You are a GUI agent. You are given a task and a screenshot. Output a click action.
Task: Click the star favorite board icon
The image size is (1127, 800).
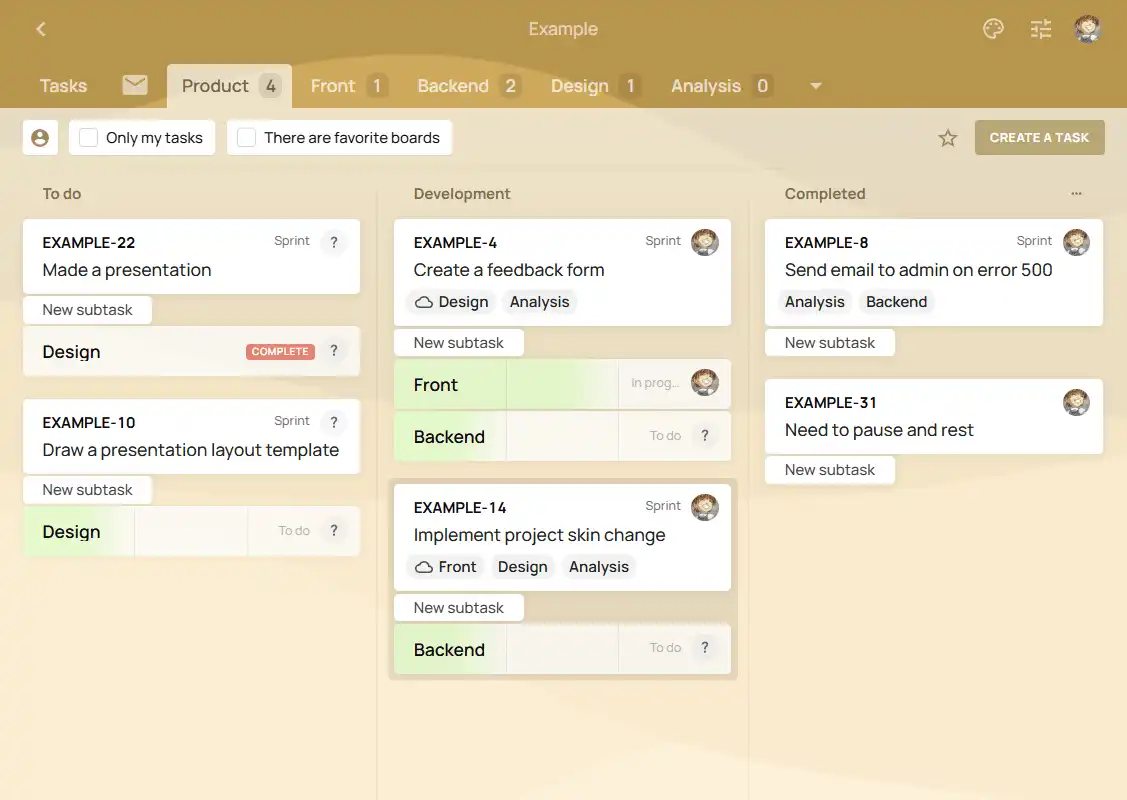(948, 138)
